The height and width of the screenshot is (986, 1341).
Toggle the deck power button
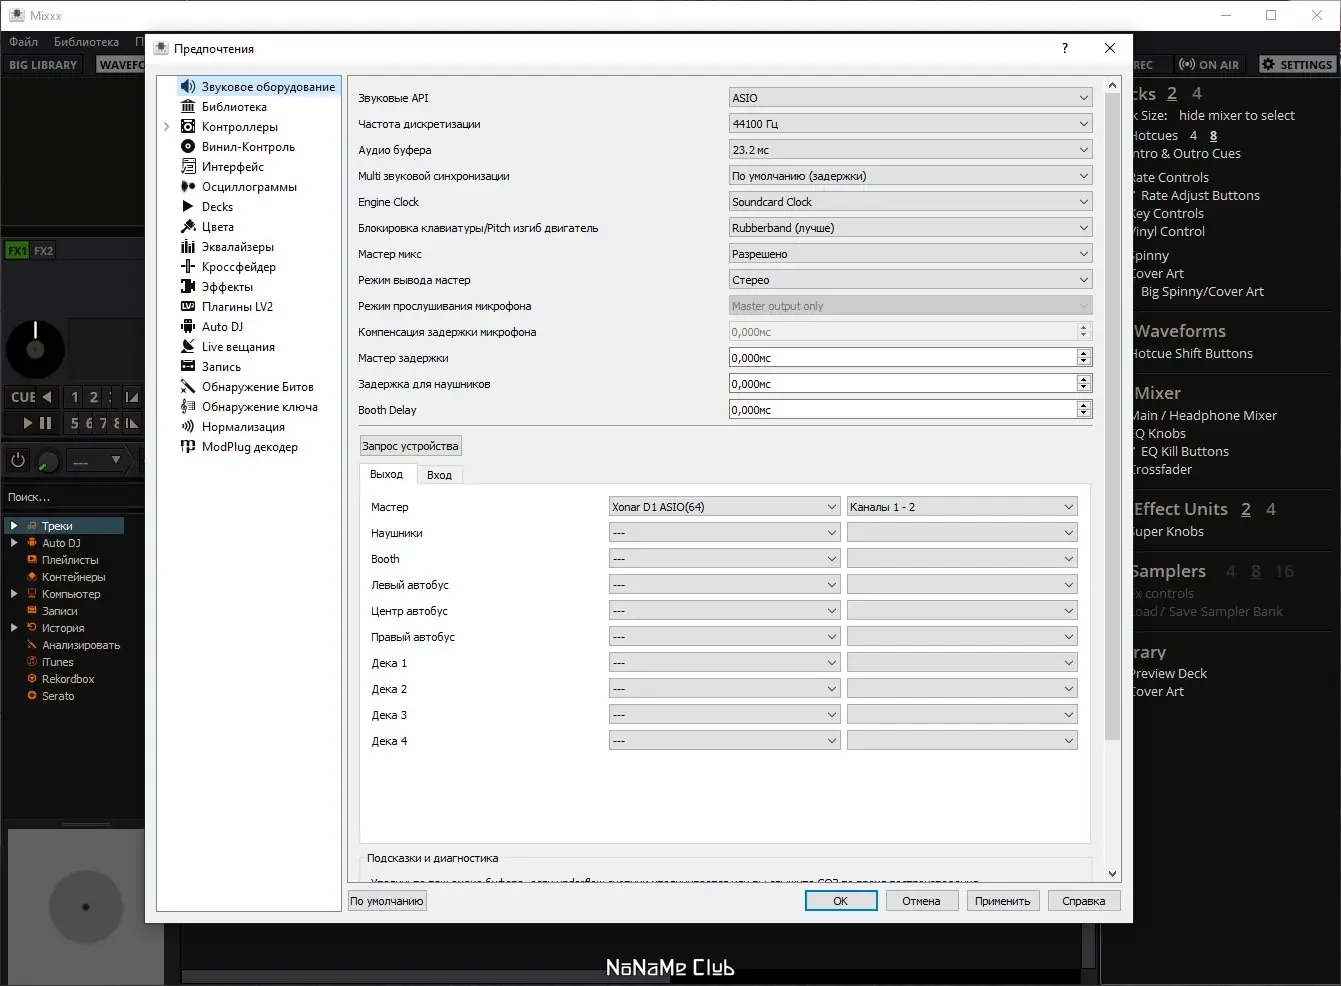(17, 460)
